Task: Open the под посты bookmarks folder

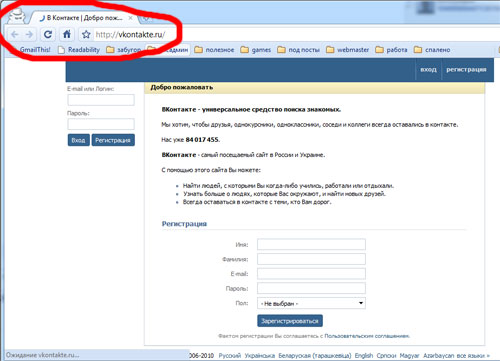Action: [x=298, y=50]
